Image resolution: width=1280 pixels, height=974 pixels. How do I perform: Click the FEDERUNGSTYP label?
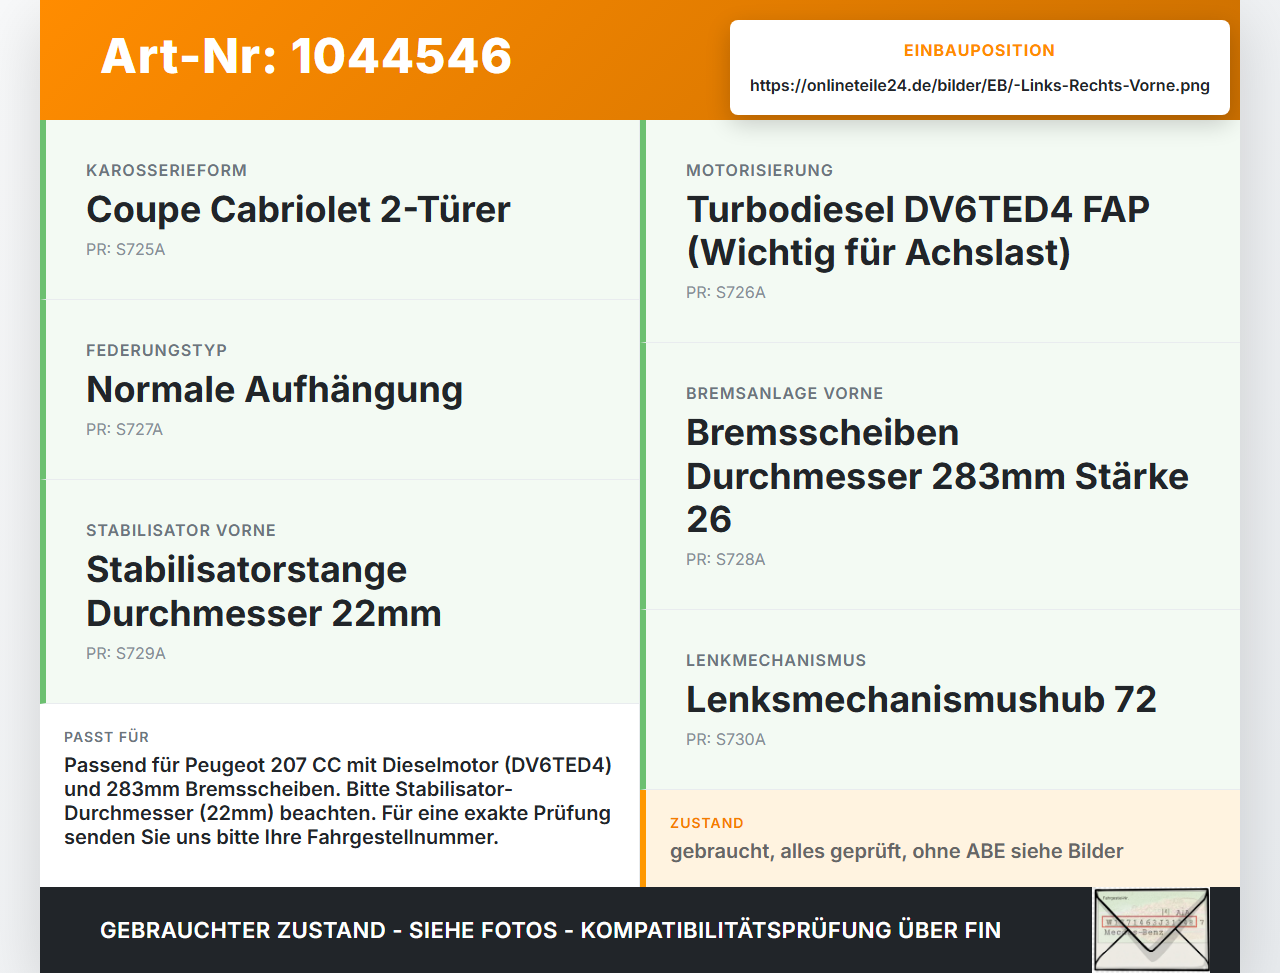click(x=156, y=350)
